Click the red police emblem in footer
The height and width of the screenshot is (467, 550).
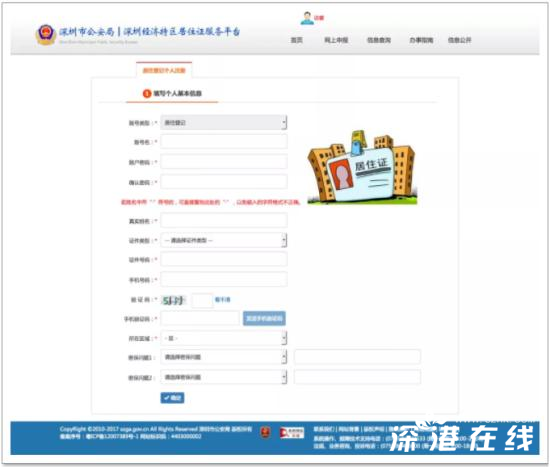click(x=266, y=432)
